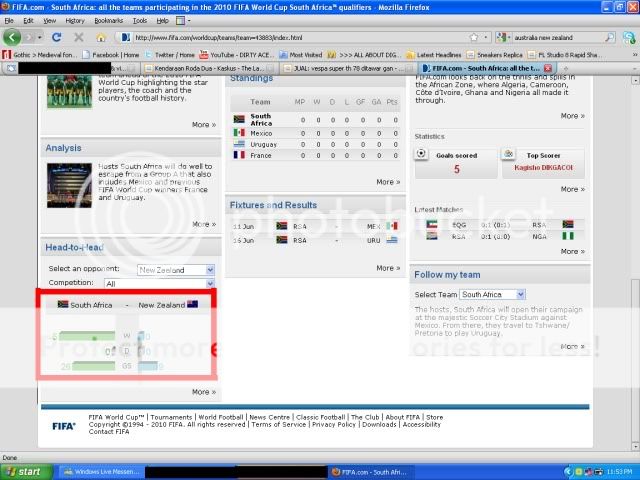This screenshot has height=480, width=640.
Task: Open the Latest Headlines bookmark
Action: tap(434, 55)
